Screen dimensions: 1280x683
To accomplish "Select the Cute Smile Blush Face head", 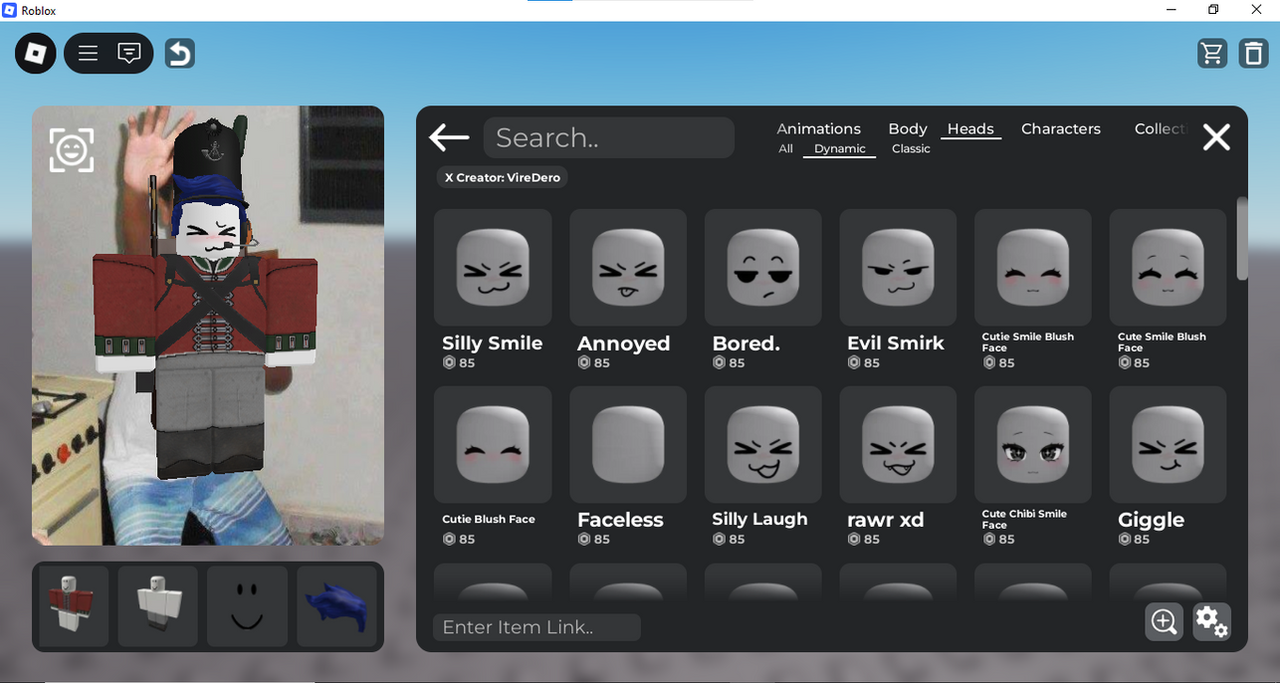I will (1168, 268).
